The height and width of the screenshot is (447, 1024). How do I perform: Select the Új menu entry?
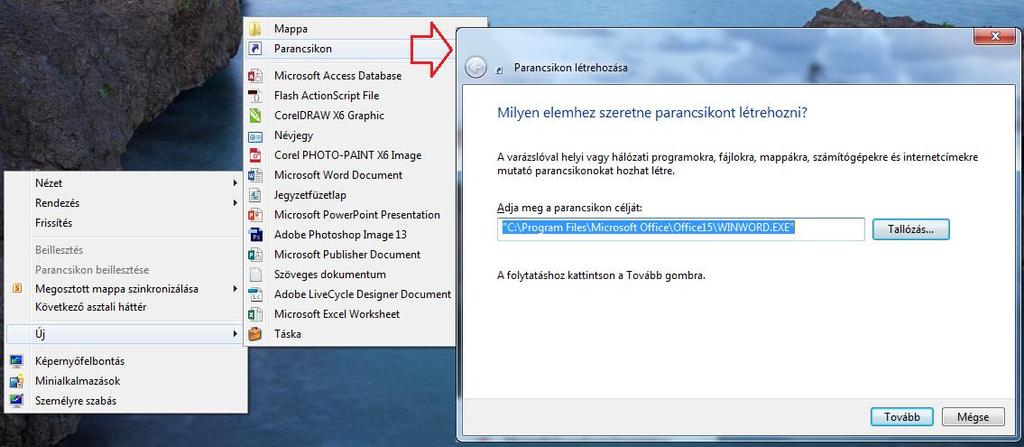point(125,335)
